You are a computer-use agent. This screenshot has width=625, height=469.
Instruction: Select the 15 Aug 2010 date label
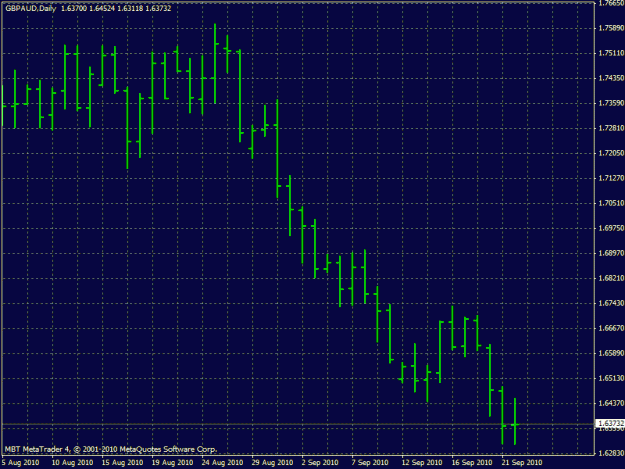click(122, 463)
